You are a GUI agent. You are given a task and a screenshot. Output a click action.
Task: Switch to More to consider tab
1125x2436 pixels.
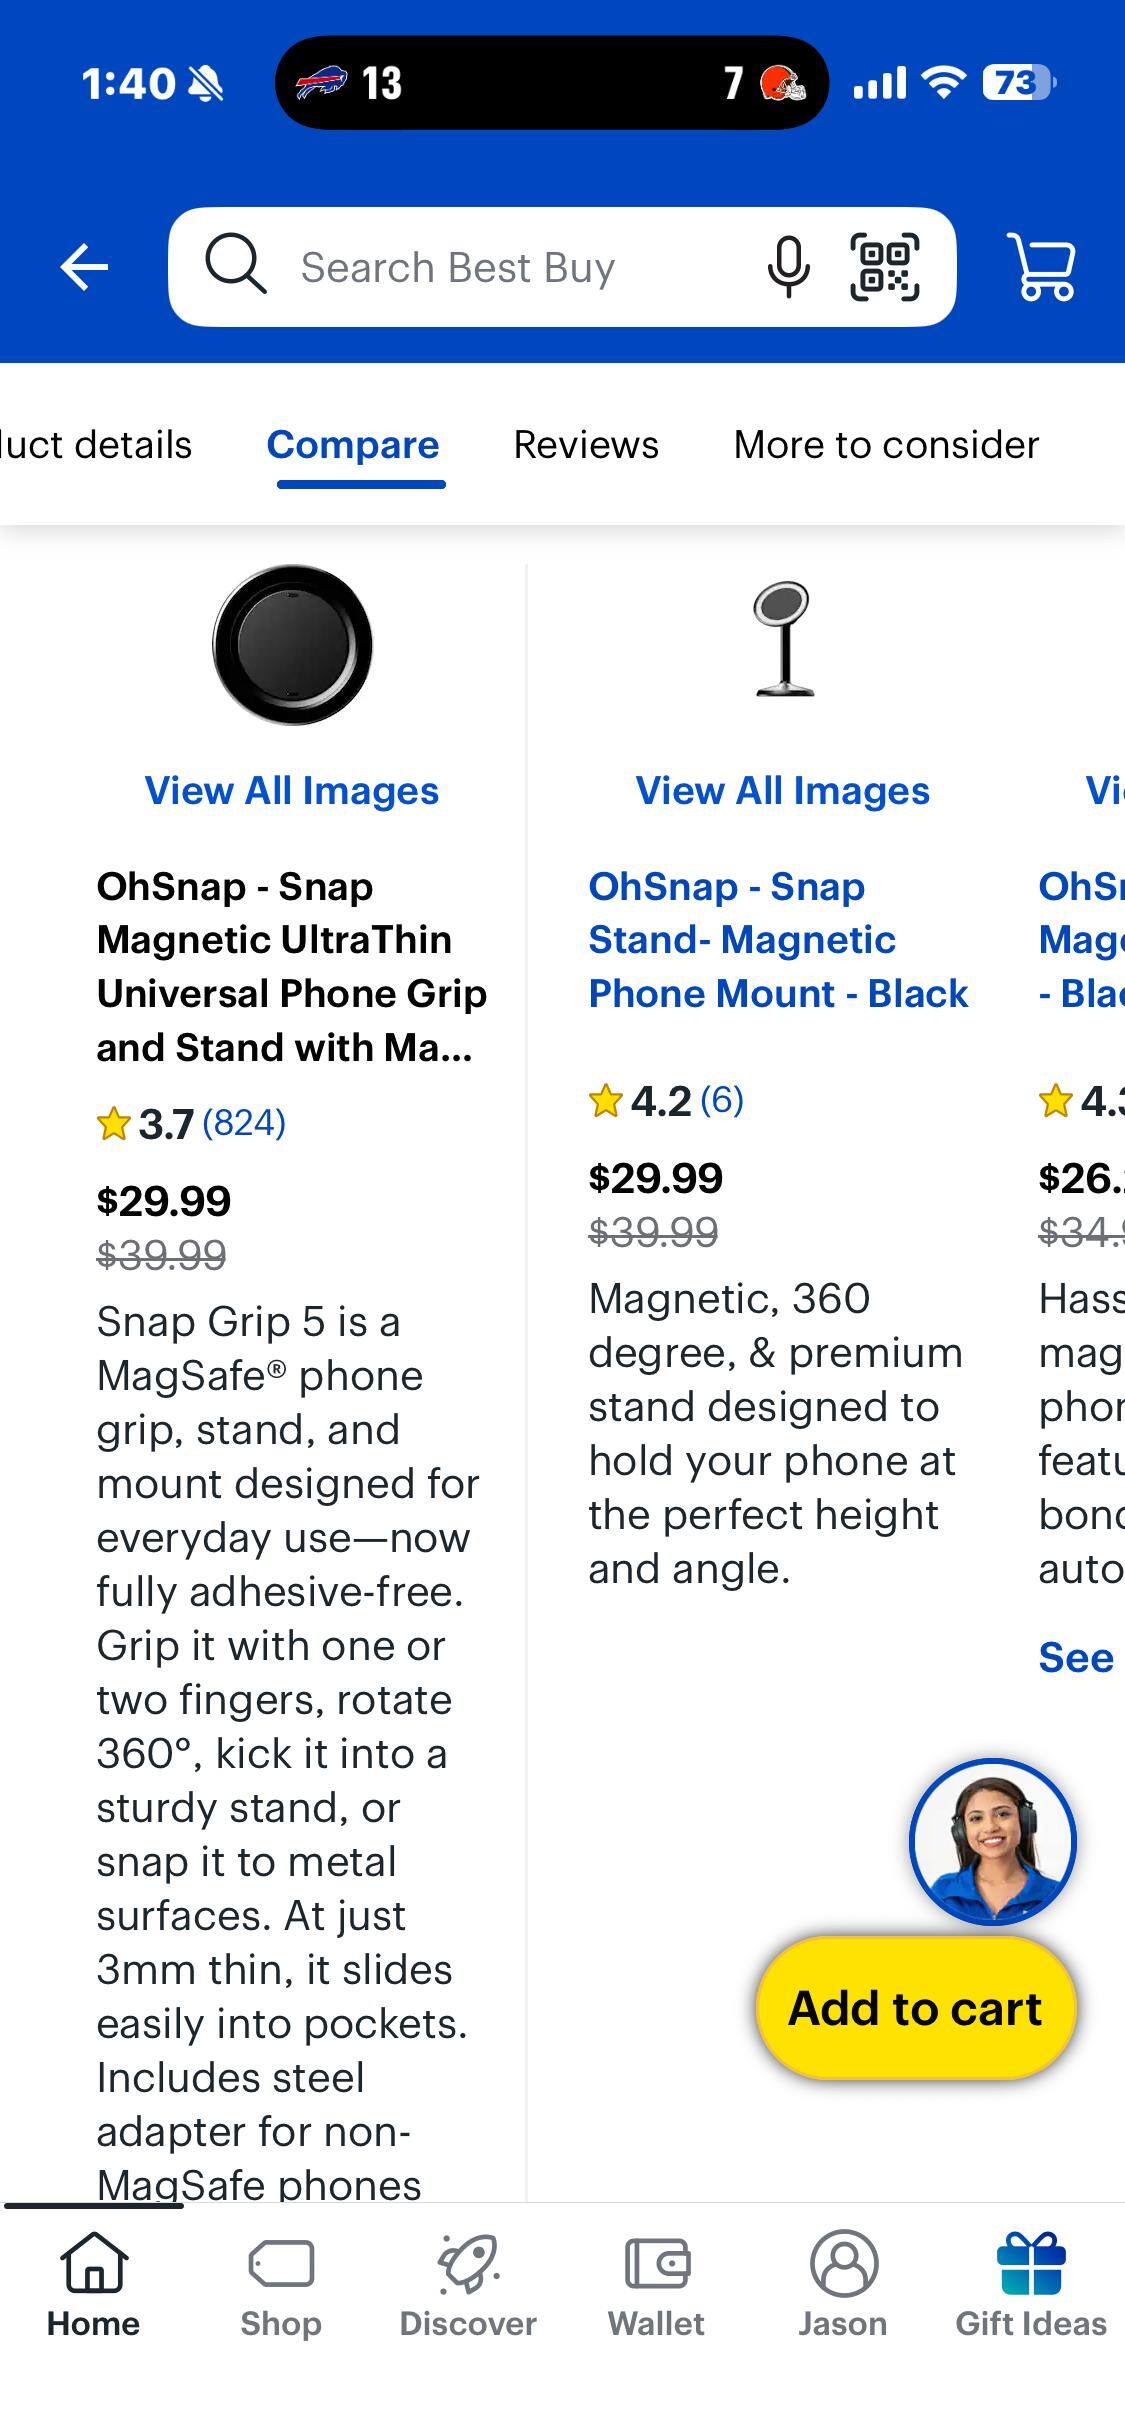886,445
